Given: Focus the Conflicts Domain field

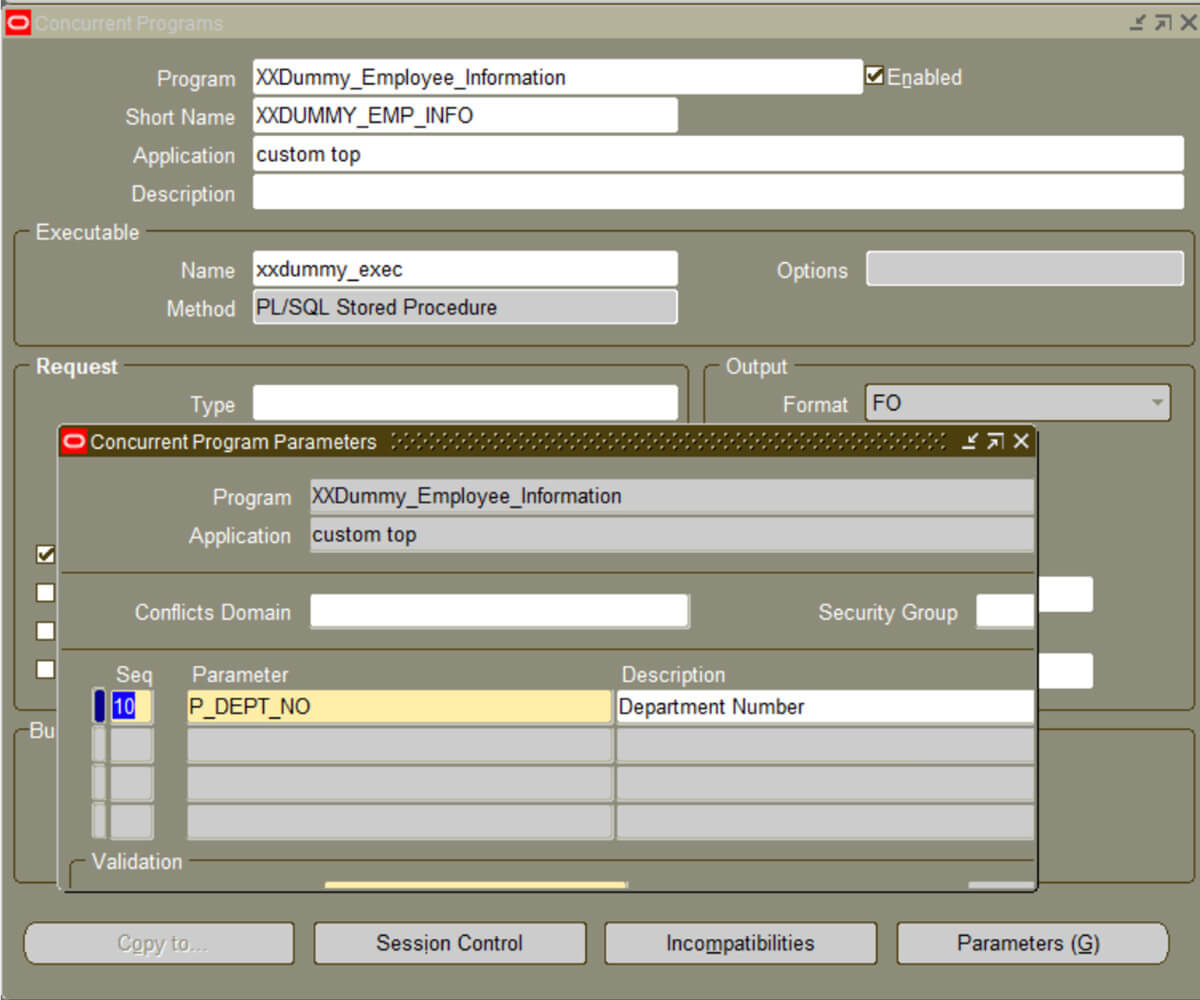Looking at the screenshot, I should tap(499, 612).
